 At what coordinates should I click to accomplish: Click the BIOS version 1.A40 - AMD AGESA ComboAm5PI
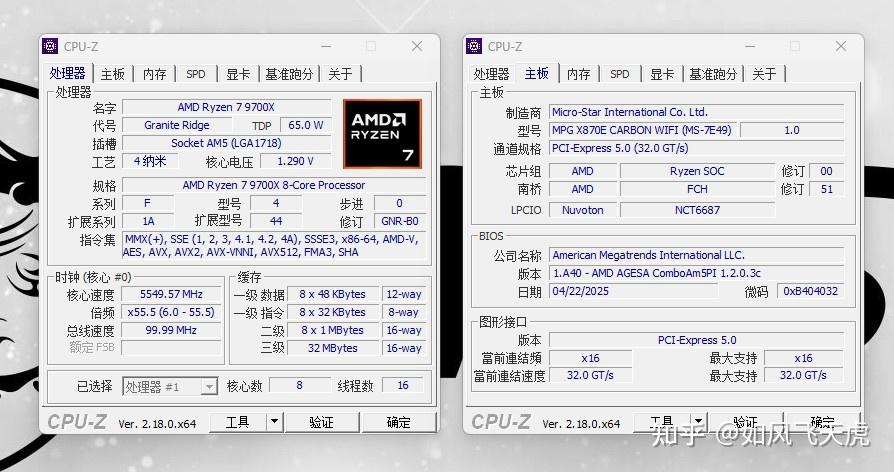pos(696,273)
